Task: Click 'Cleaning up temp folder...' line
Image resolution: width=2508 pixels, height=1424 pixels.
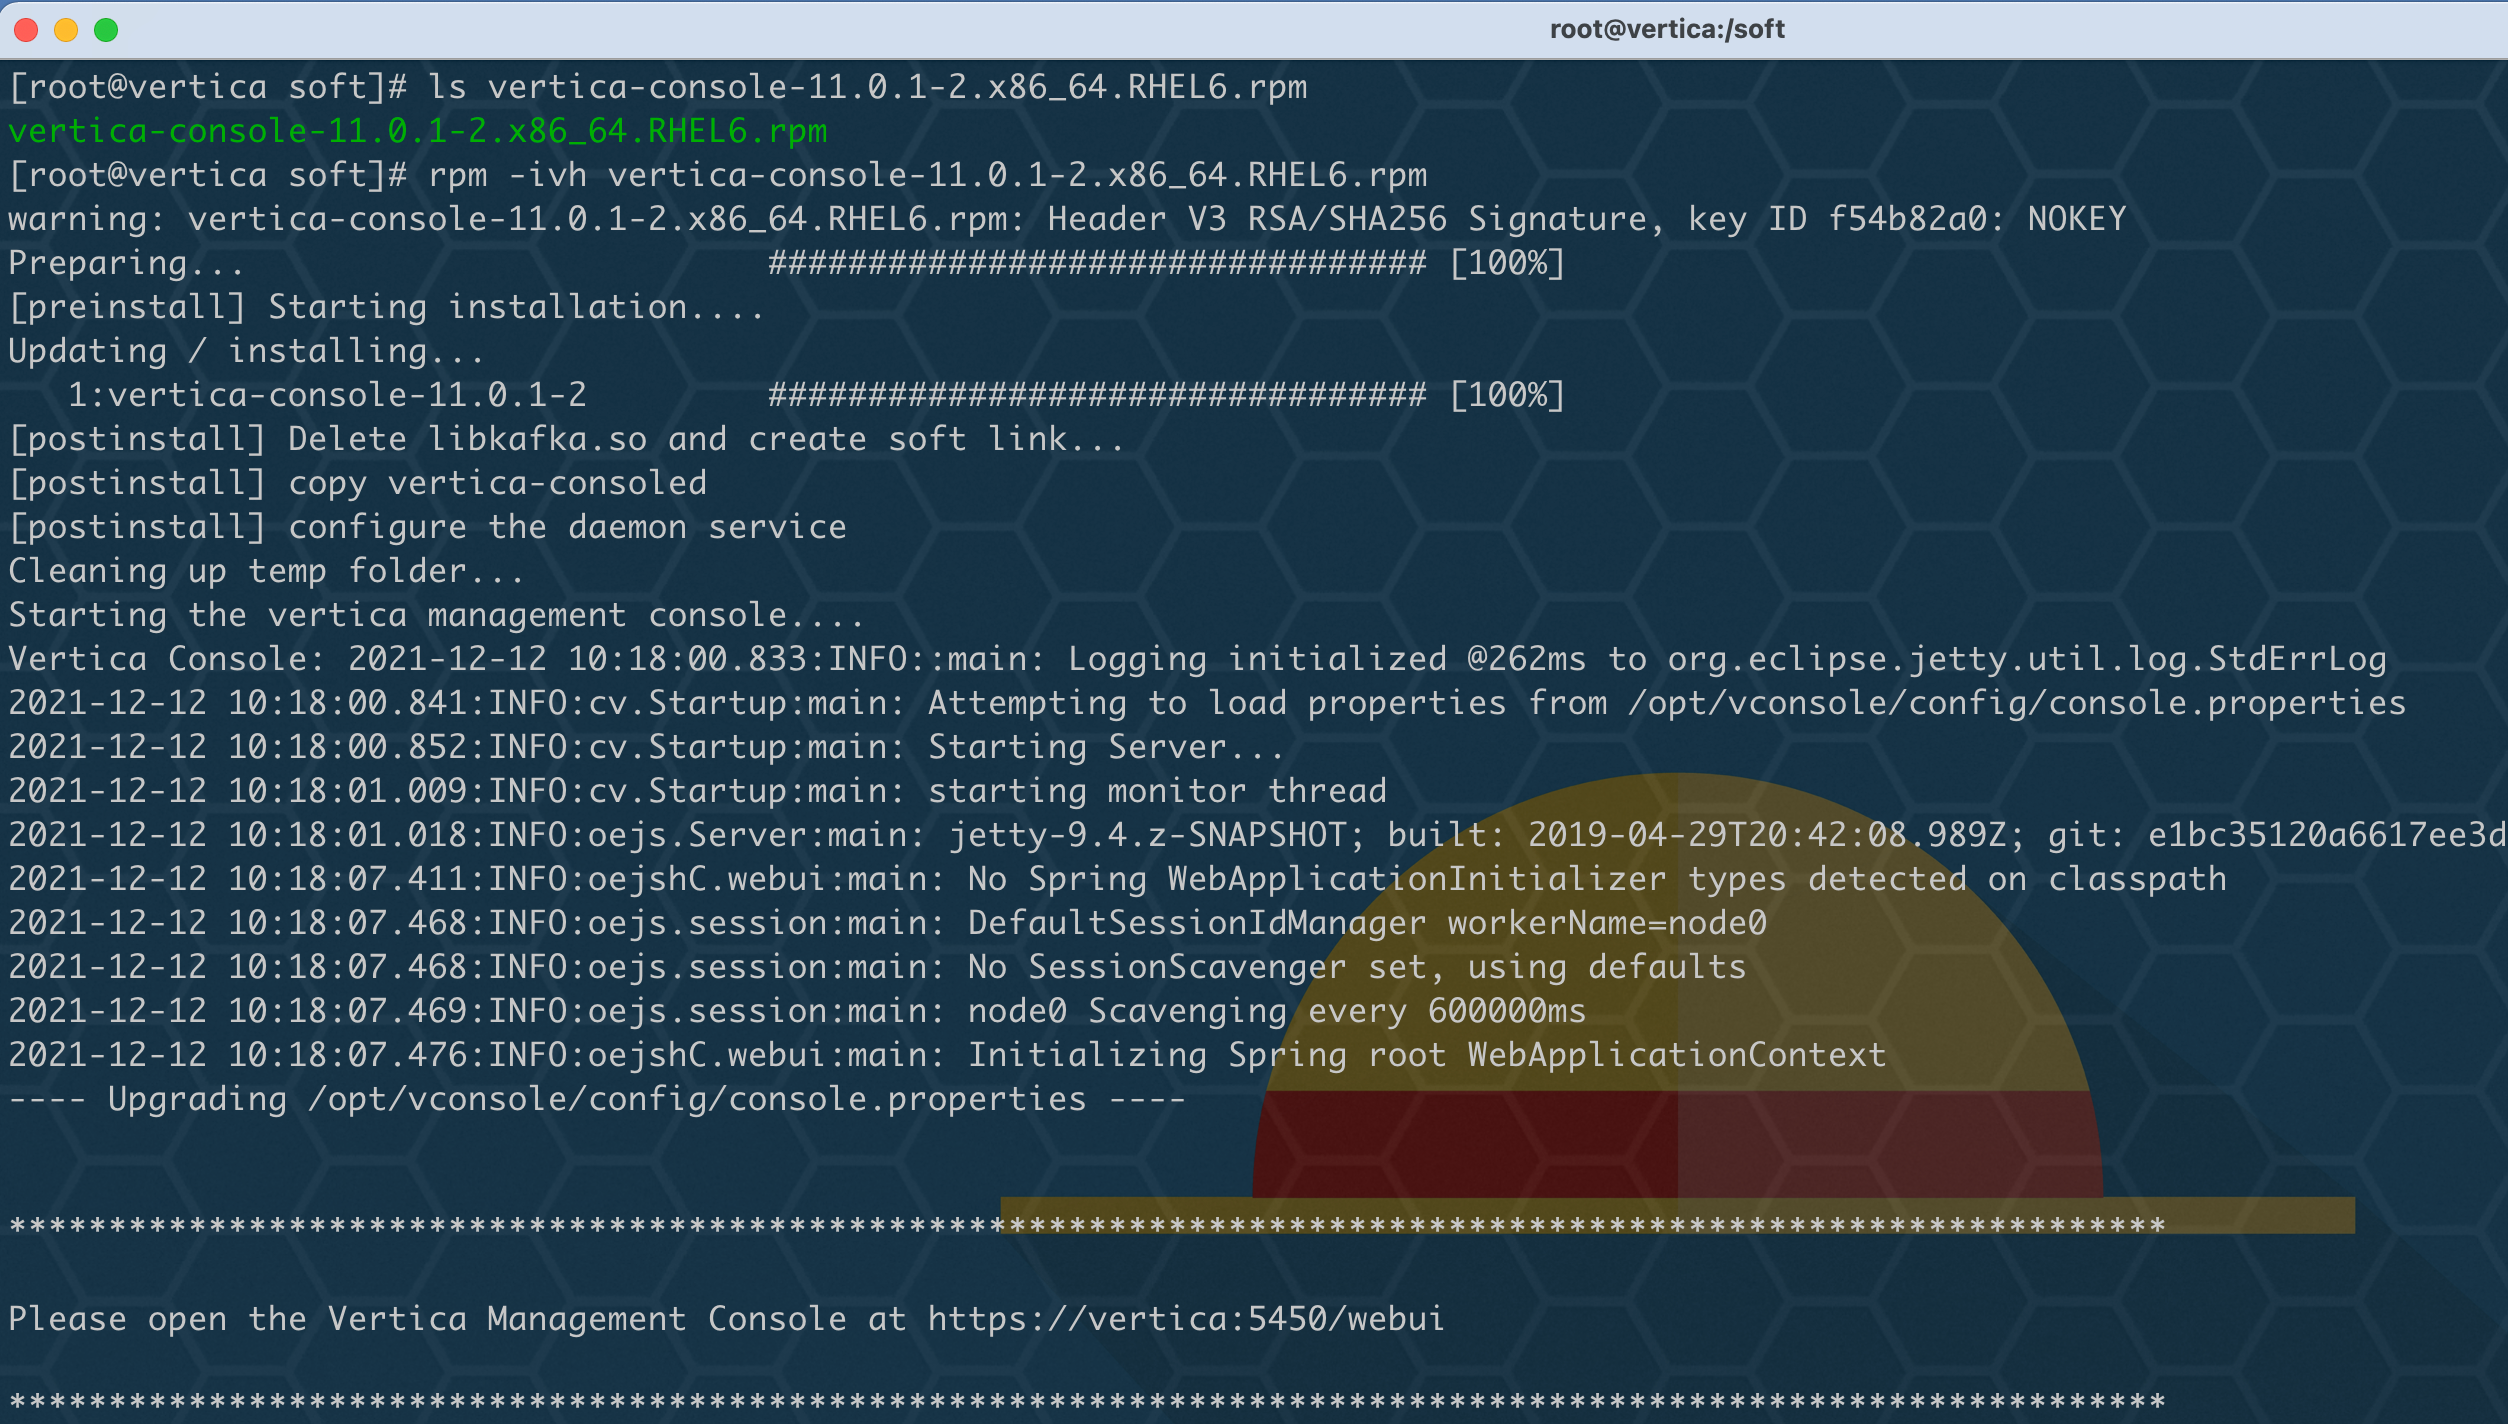Action: 267,571
